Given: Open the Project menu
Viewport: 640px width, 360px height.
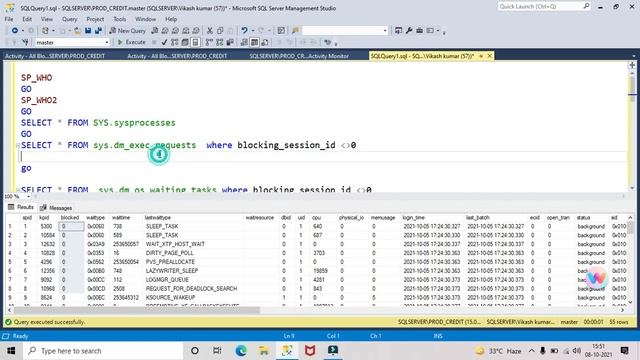Looking at the screenshot, I should pyautogui.click(x=95, y=19).
